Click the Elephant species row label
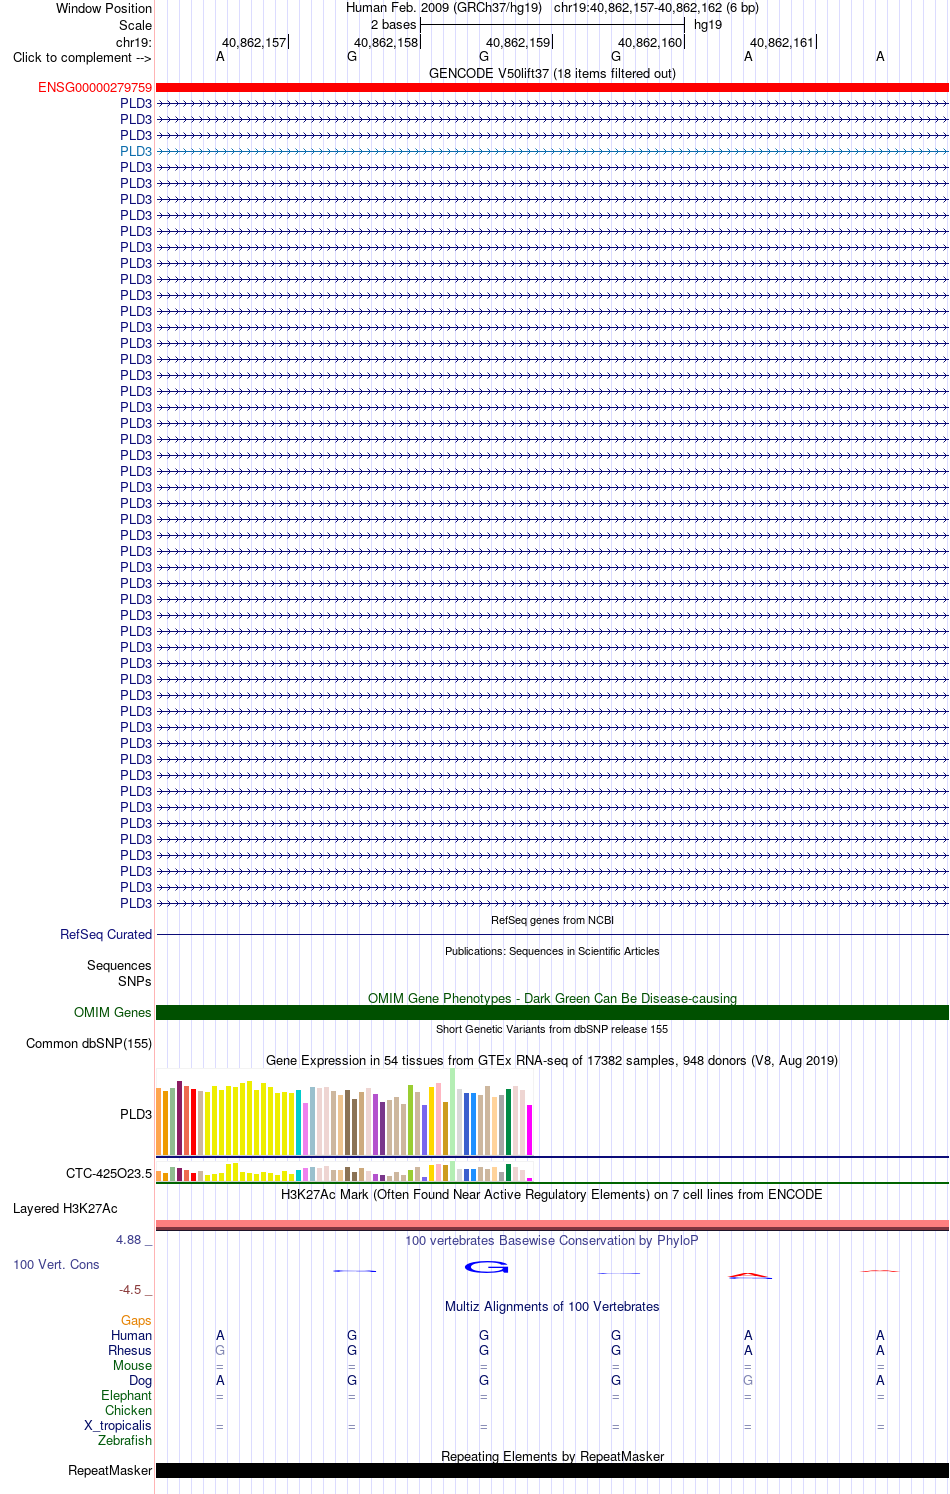The height and width of the screenshot is (1494, 950). point(126,1396)
